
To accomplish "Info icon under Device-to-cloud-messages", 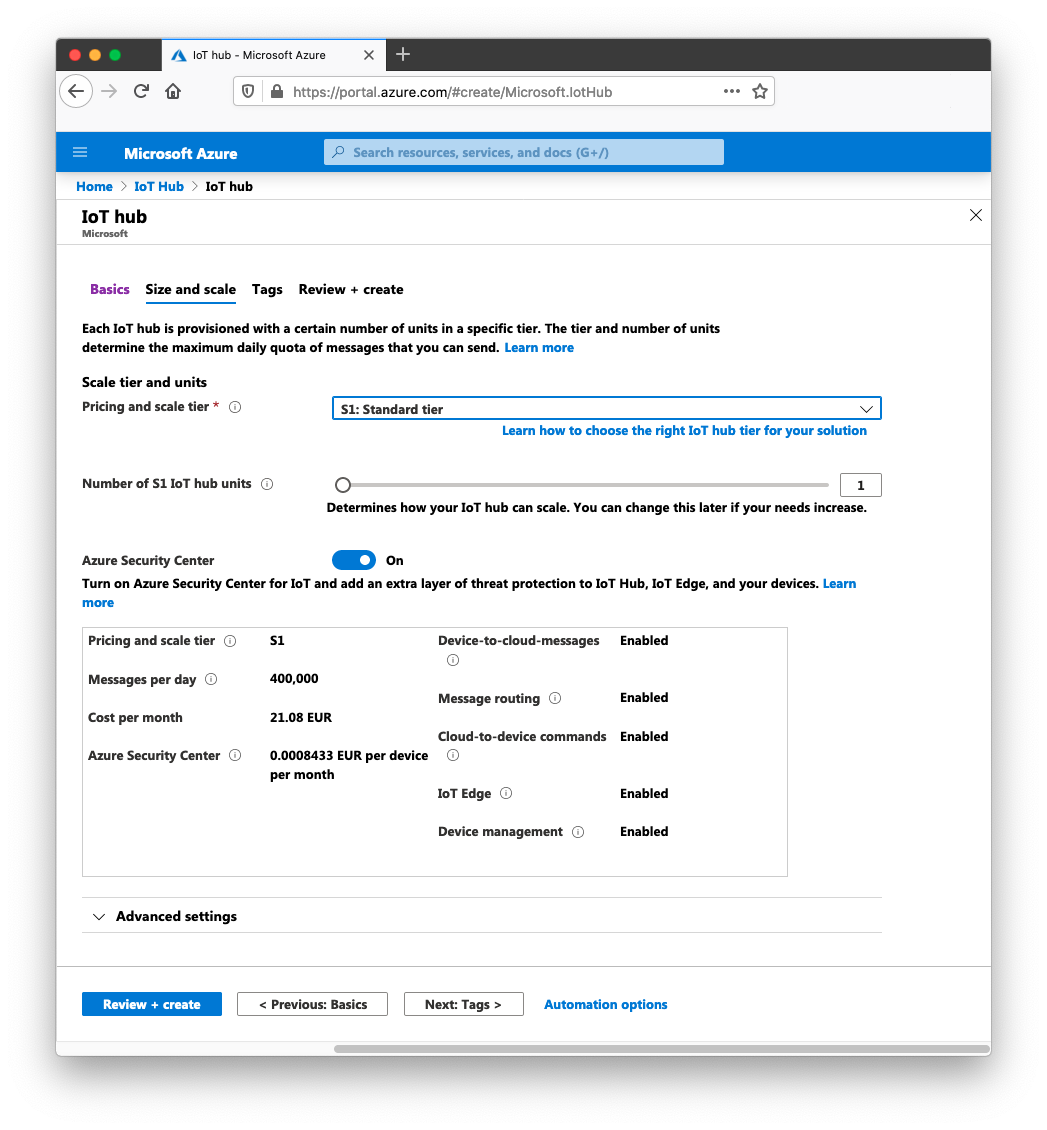I will 453,660.
